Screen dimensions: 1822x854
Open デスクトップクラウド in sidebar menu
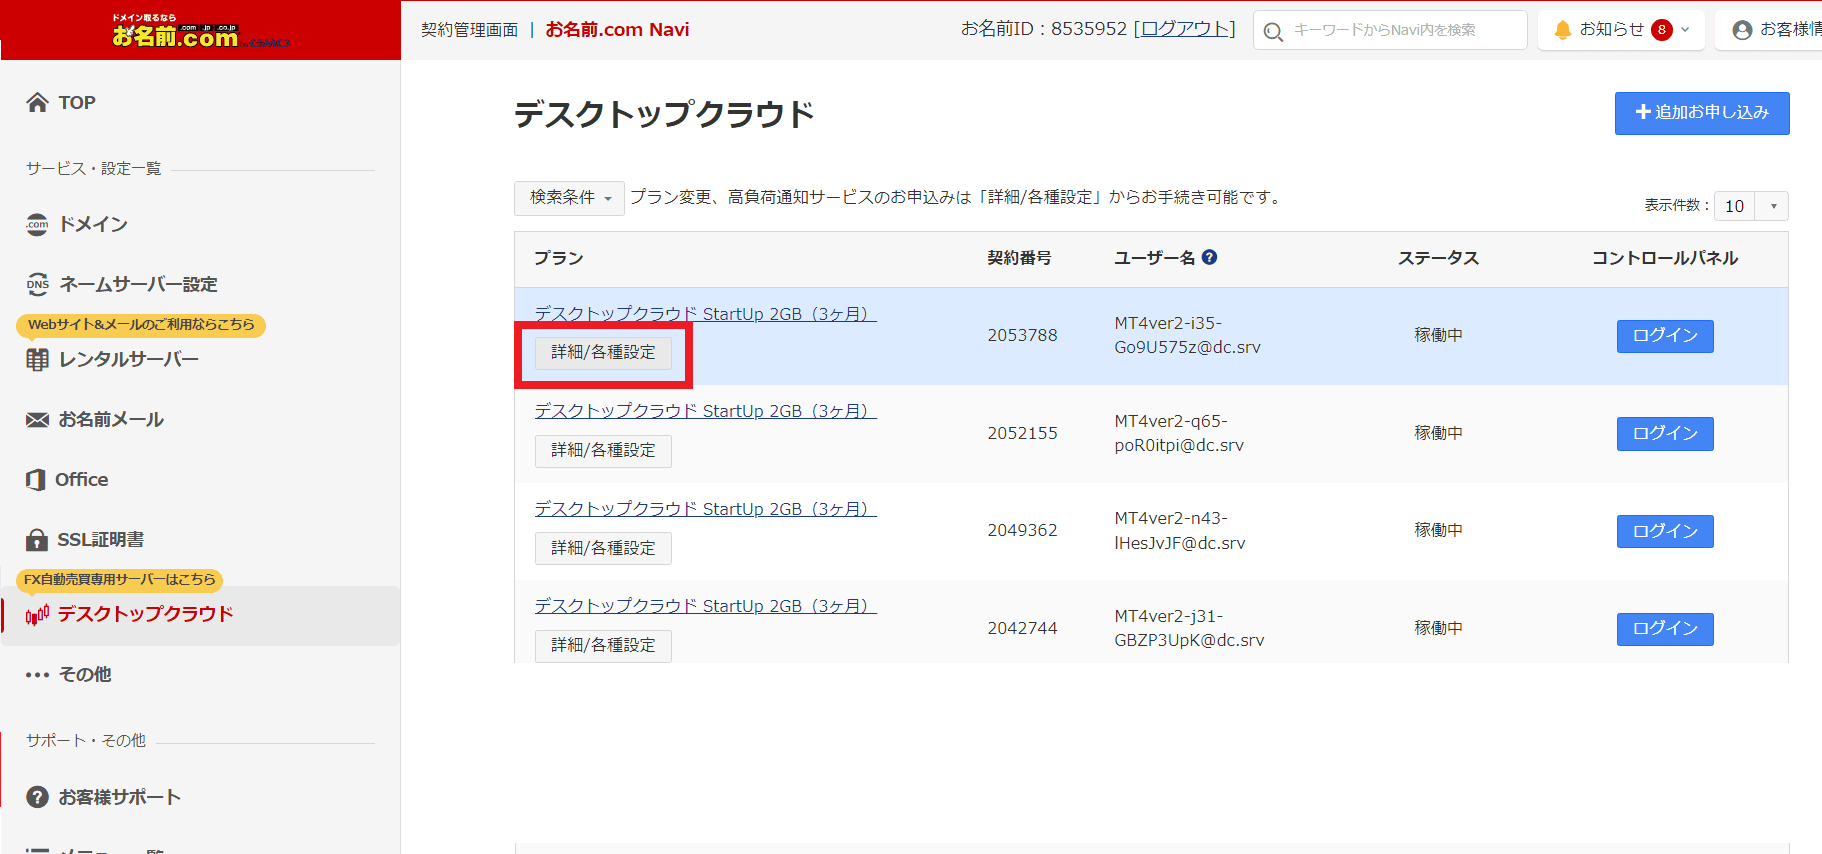point(145,614)
